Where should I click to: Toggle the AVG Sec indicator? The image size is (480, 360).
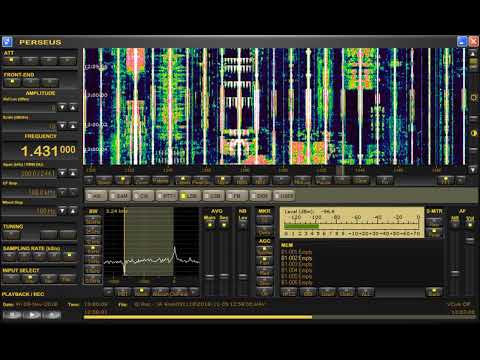(224, 225)
